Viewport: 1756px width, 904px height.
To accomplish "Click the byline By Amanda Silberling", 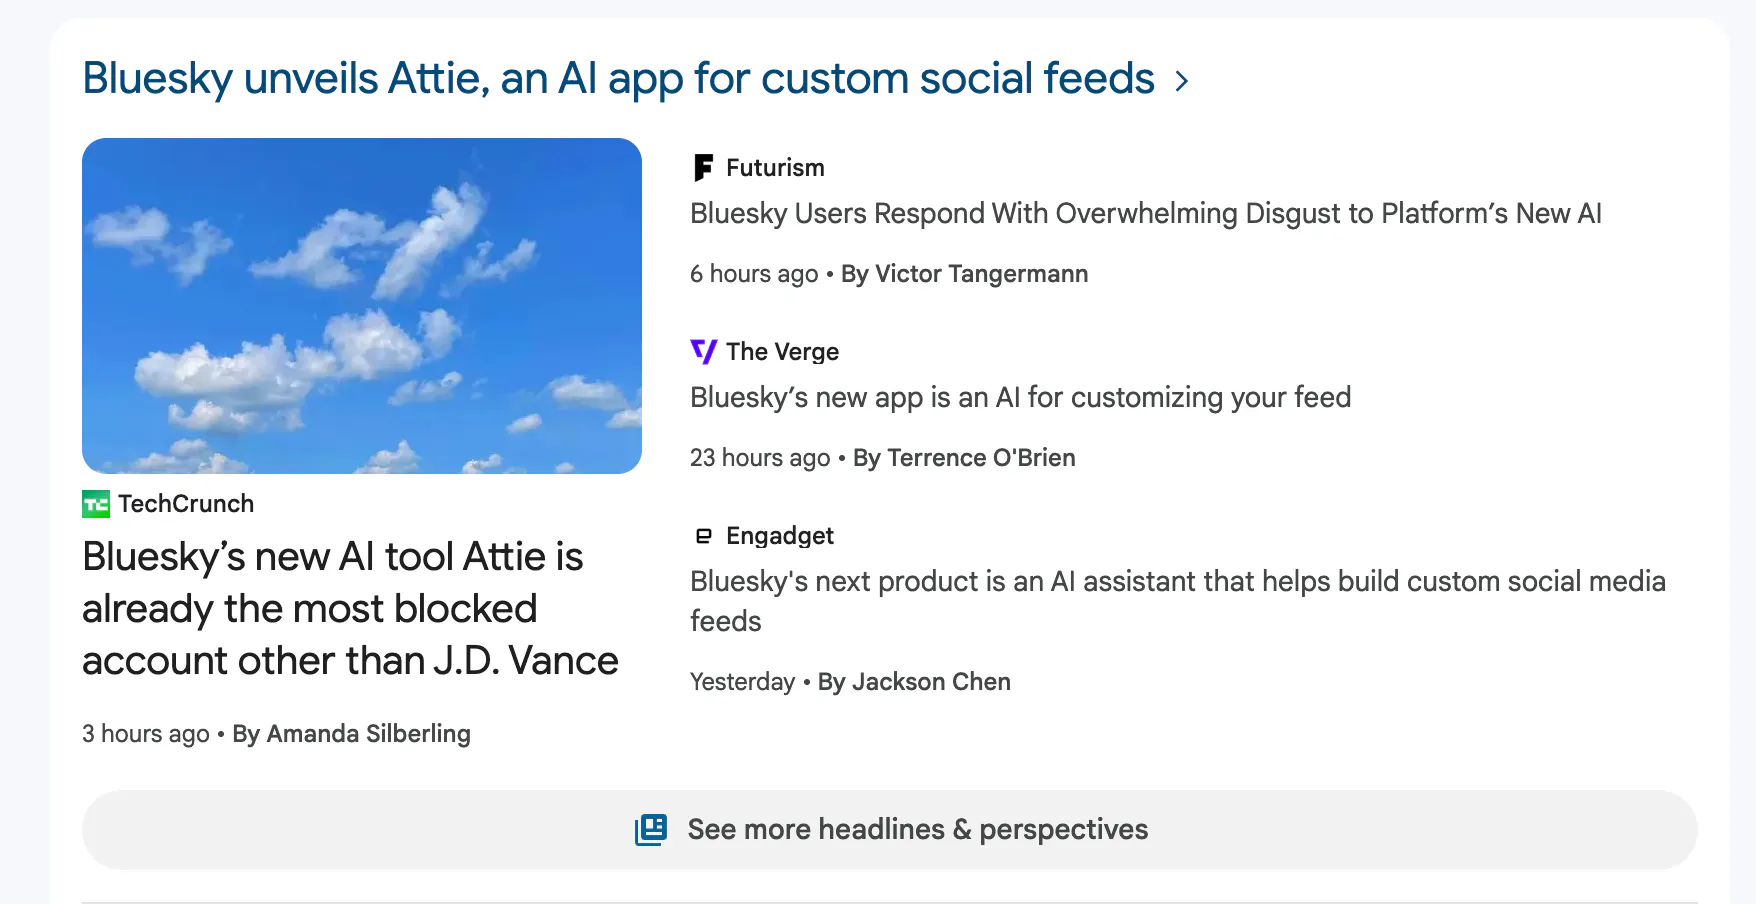I will click(351, 734).
